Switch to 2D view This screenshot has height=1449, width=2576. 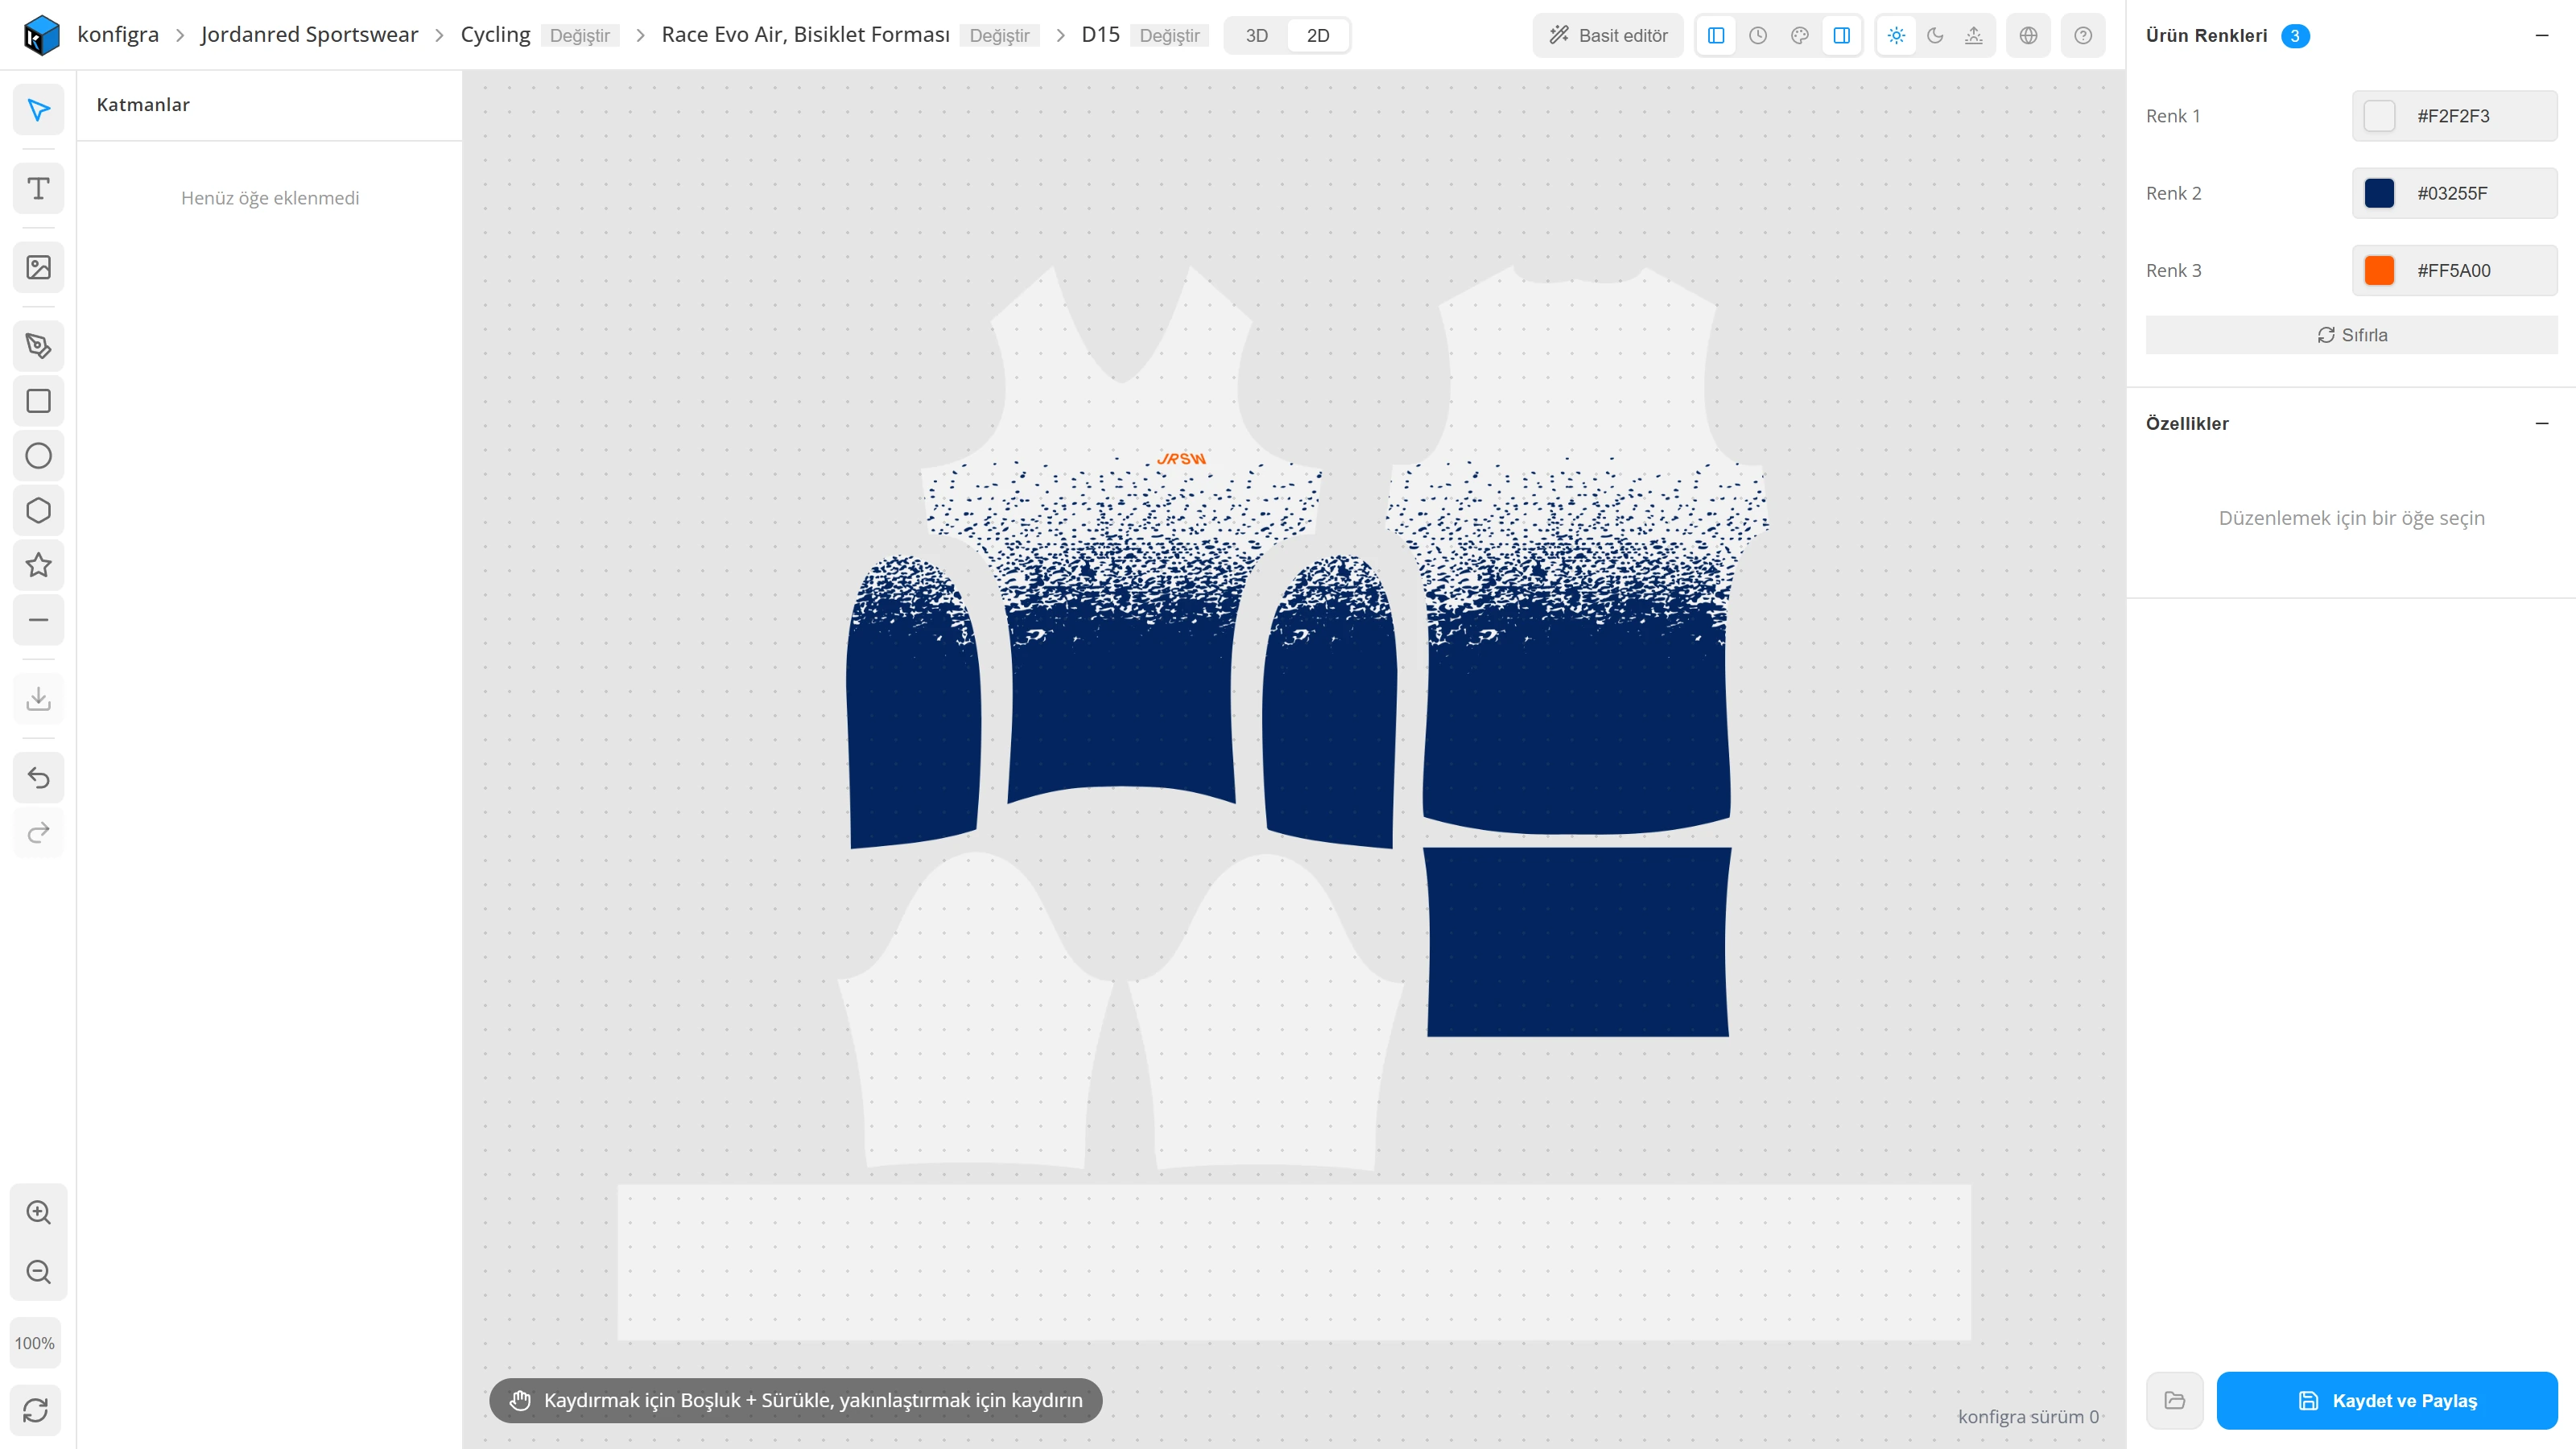(1318, 35)
